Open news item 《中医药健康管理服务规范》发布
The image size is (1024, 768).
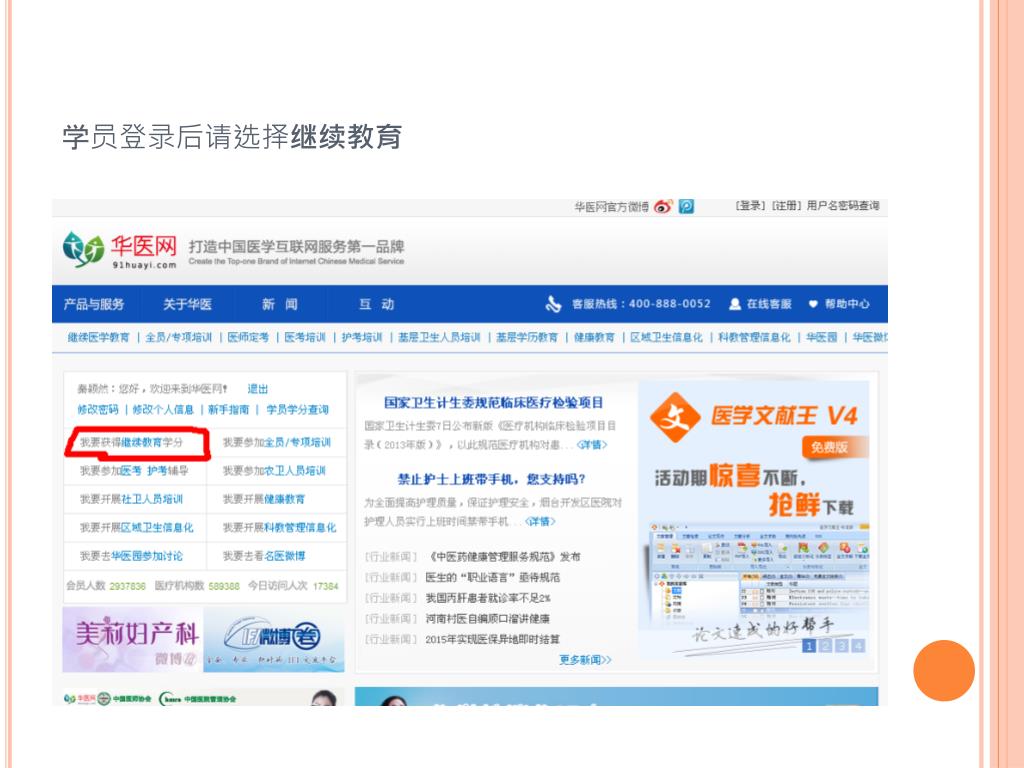(x=504, y=557)
